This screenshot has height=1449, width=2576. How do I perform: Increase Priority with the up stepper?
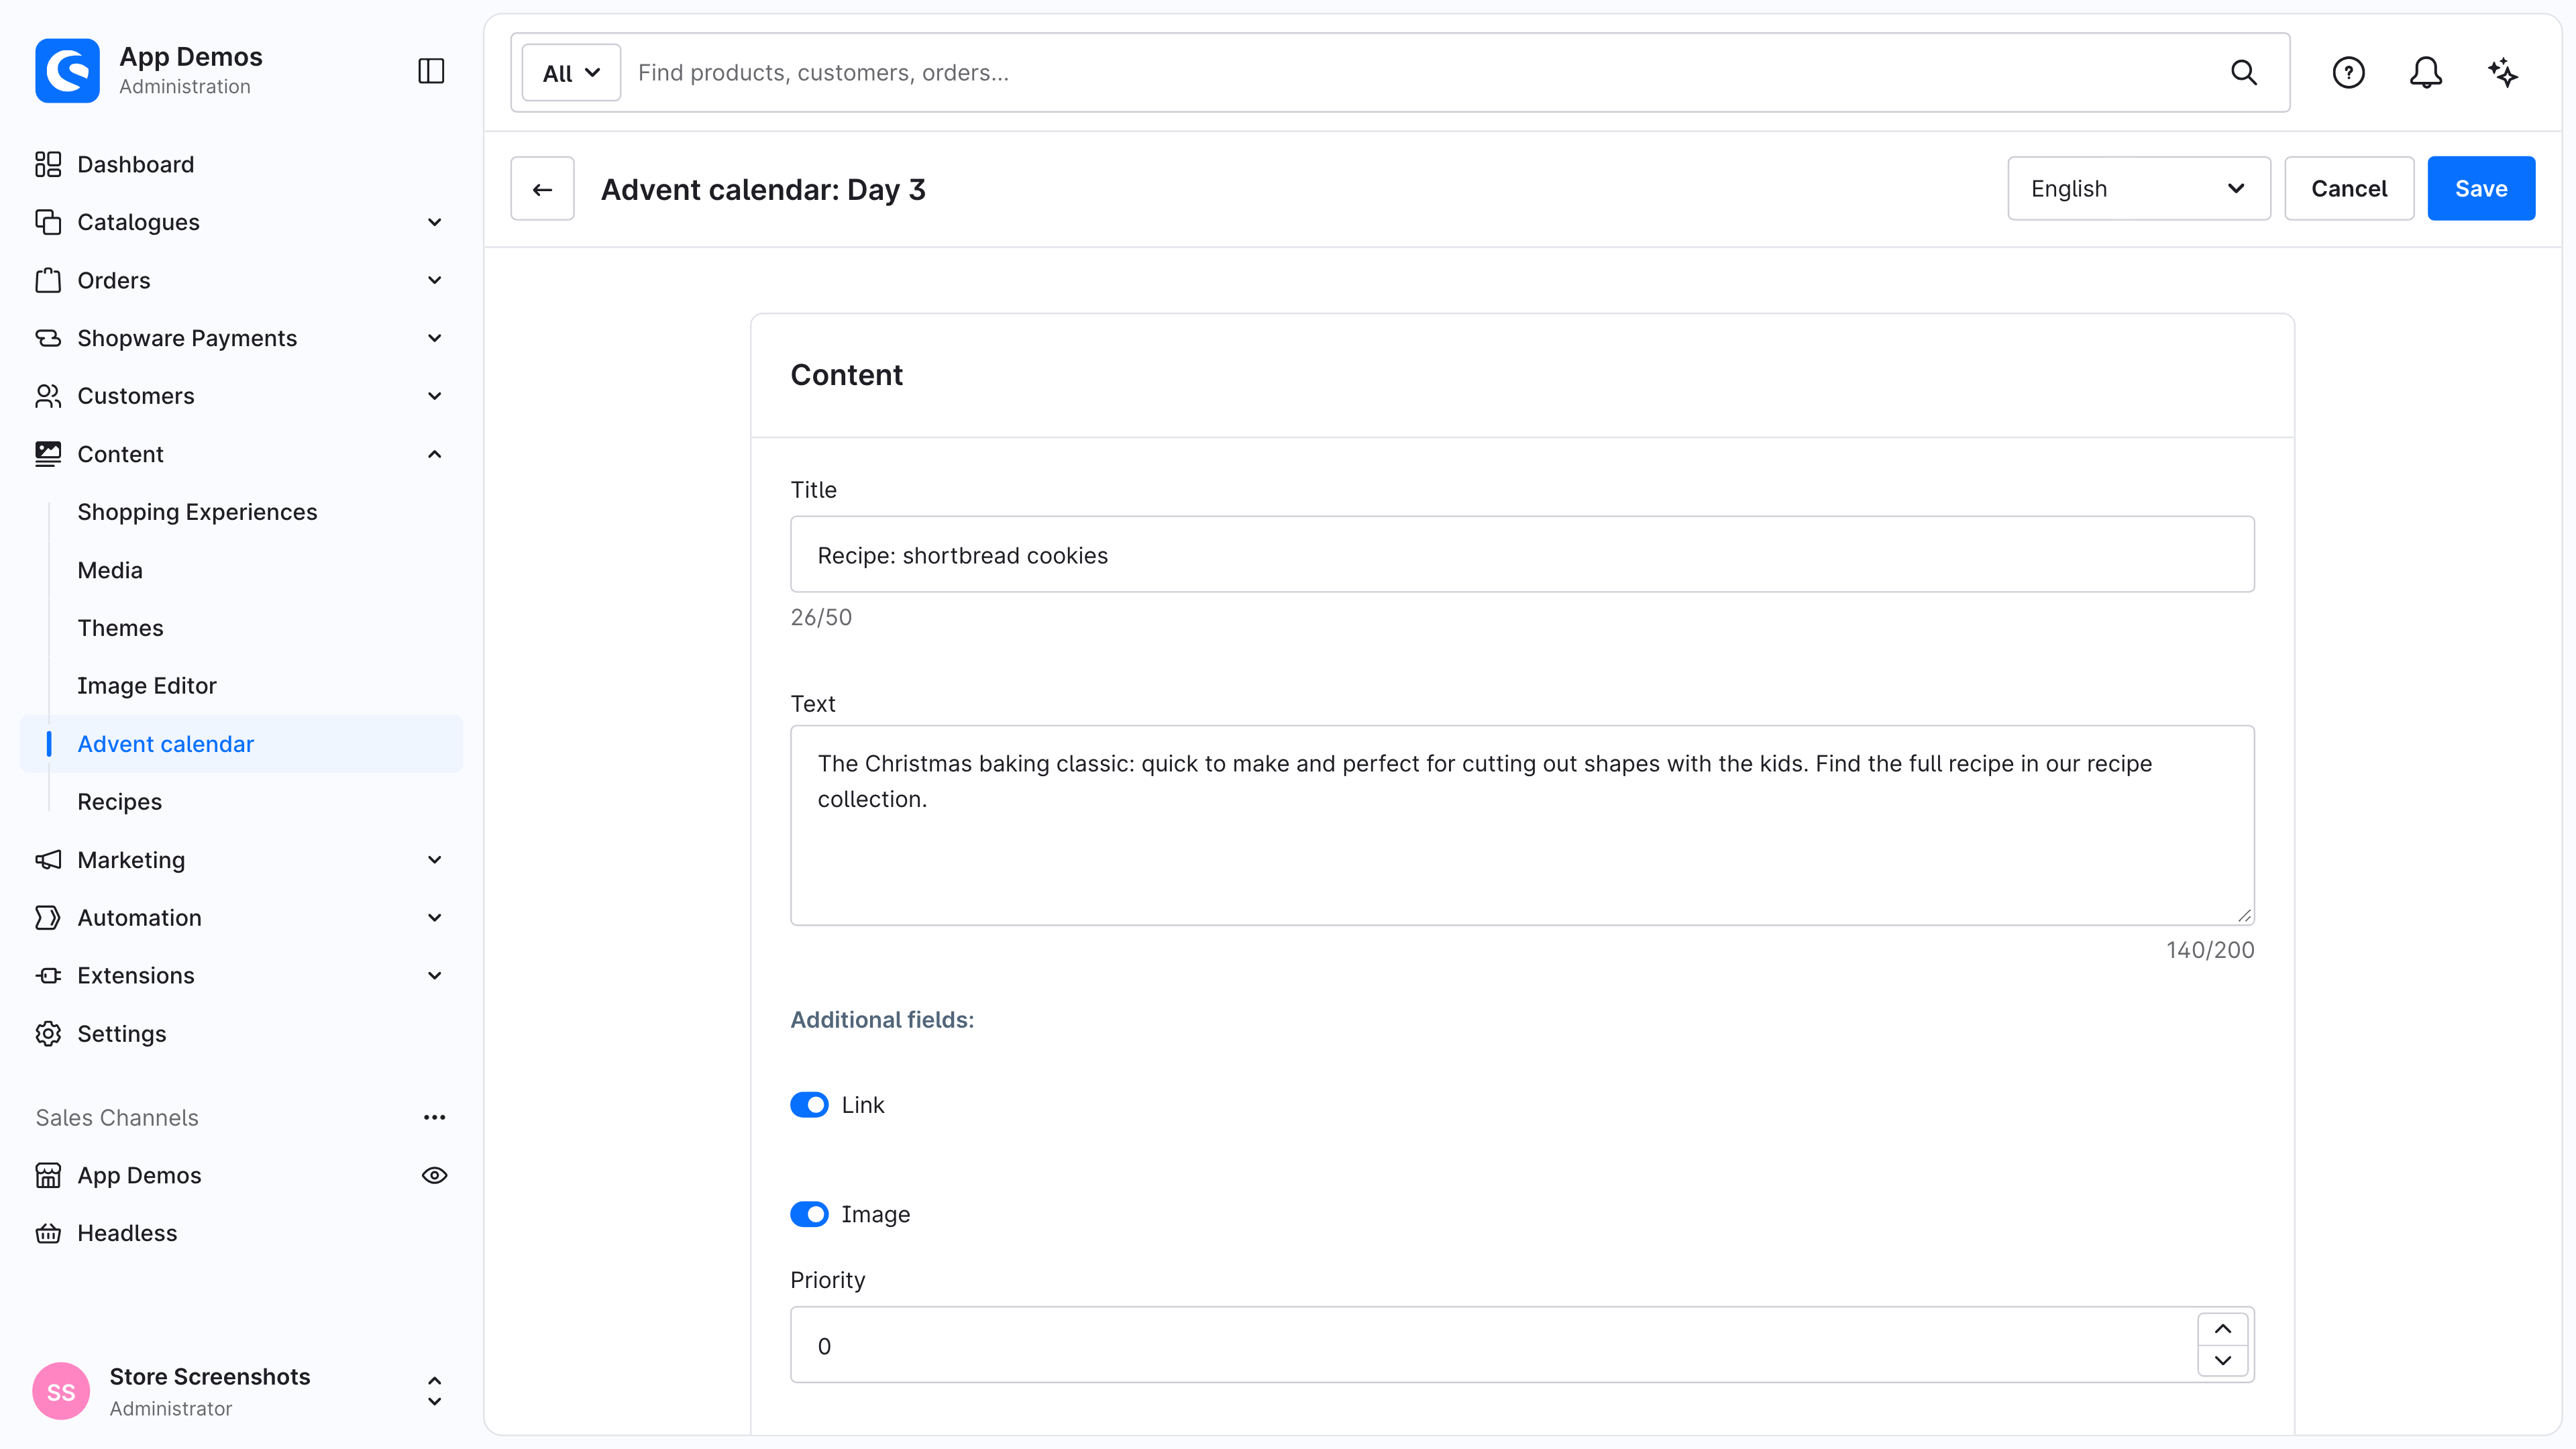(x=2222, y=1329)
